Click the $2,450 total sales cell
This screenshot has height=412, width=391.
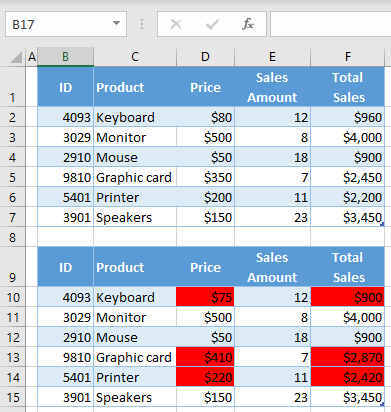348,177
